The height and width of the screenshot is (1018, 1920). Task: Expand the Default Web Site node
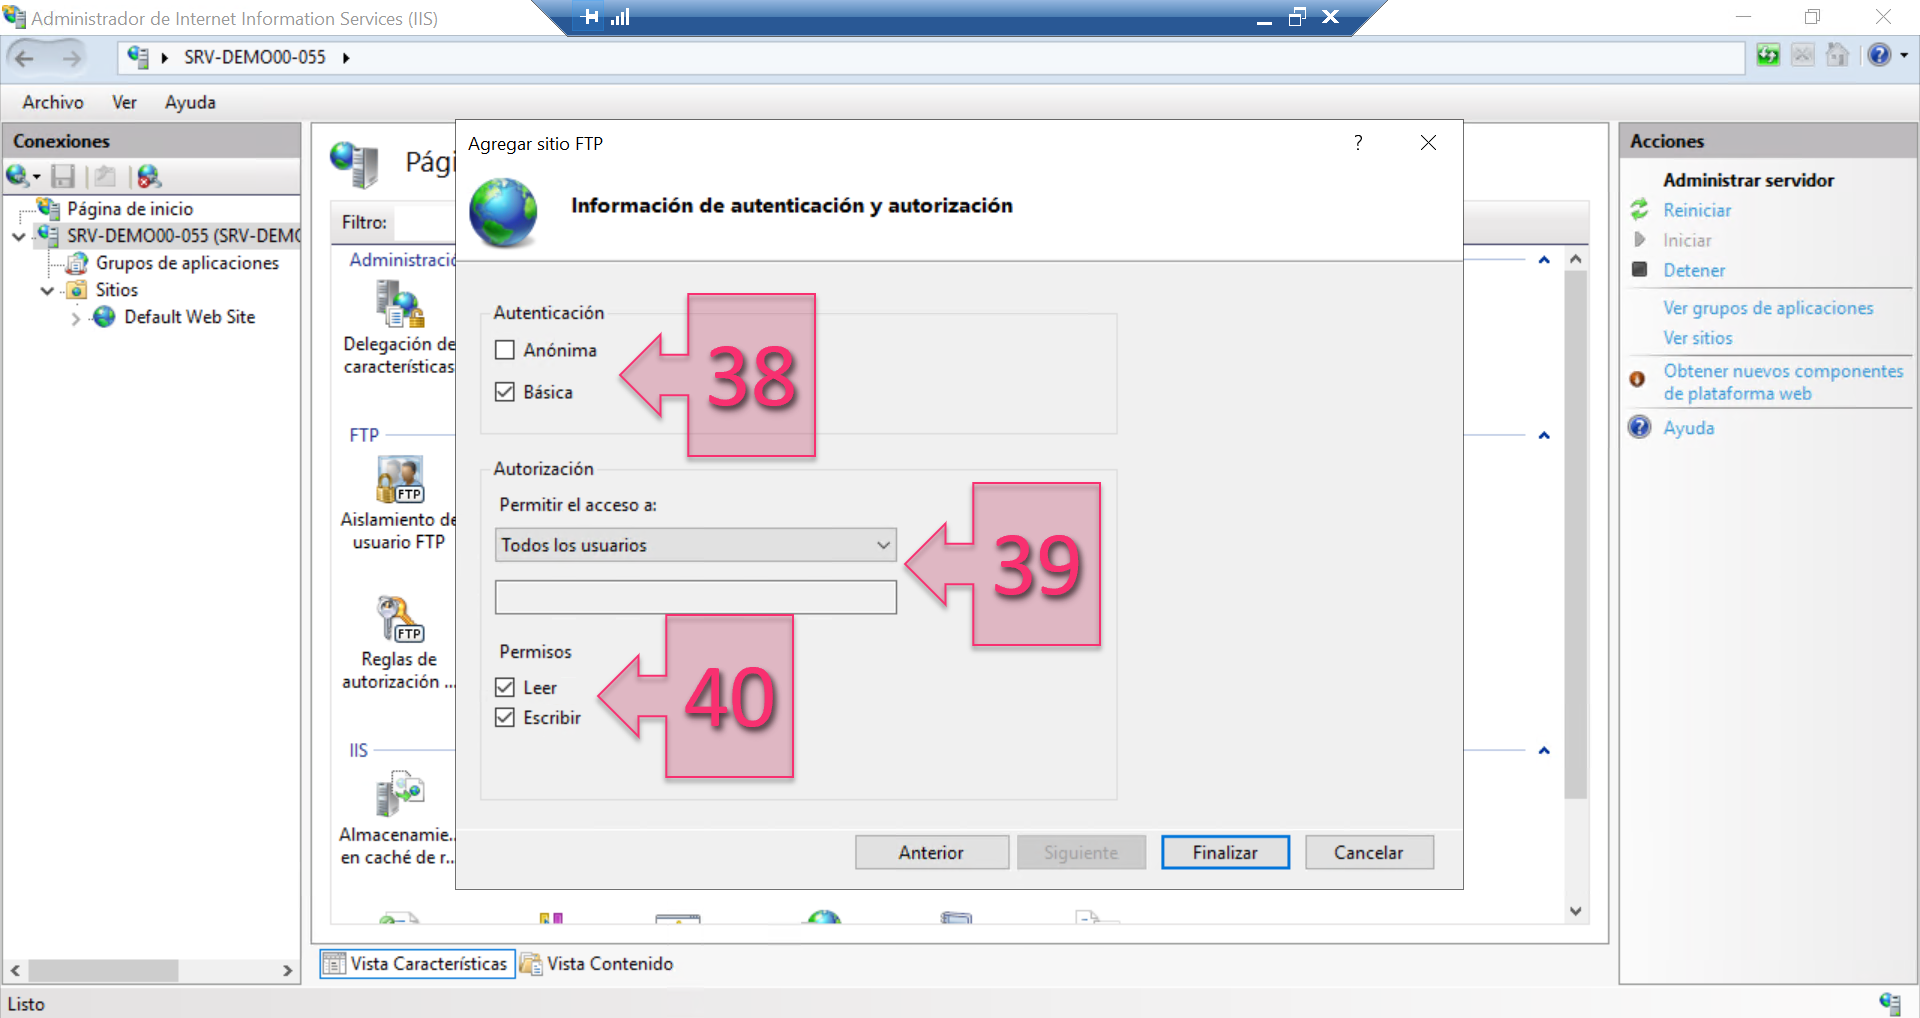[77, 317]
